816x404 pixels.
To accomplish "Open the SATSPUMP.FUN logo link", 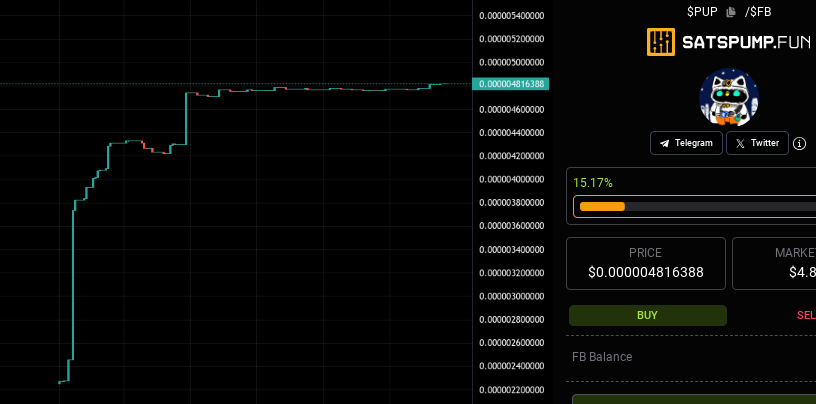I will click(729, 42).
